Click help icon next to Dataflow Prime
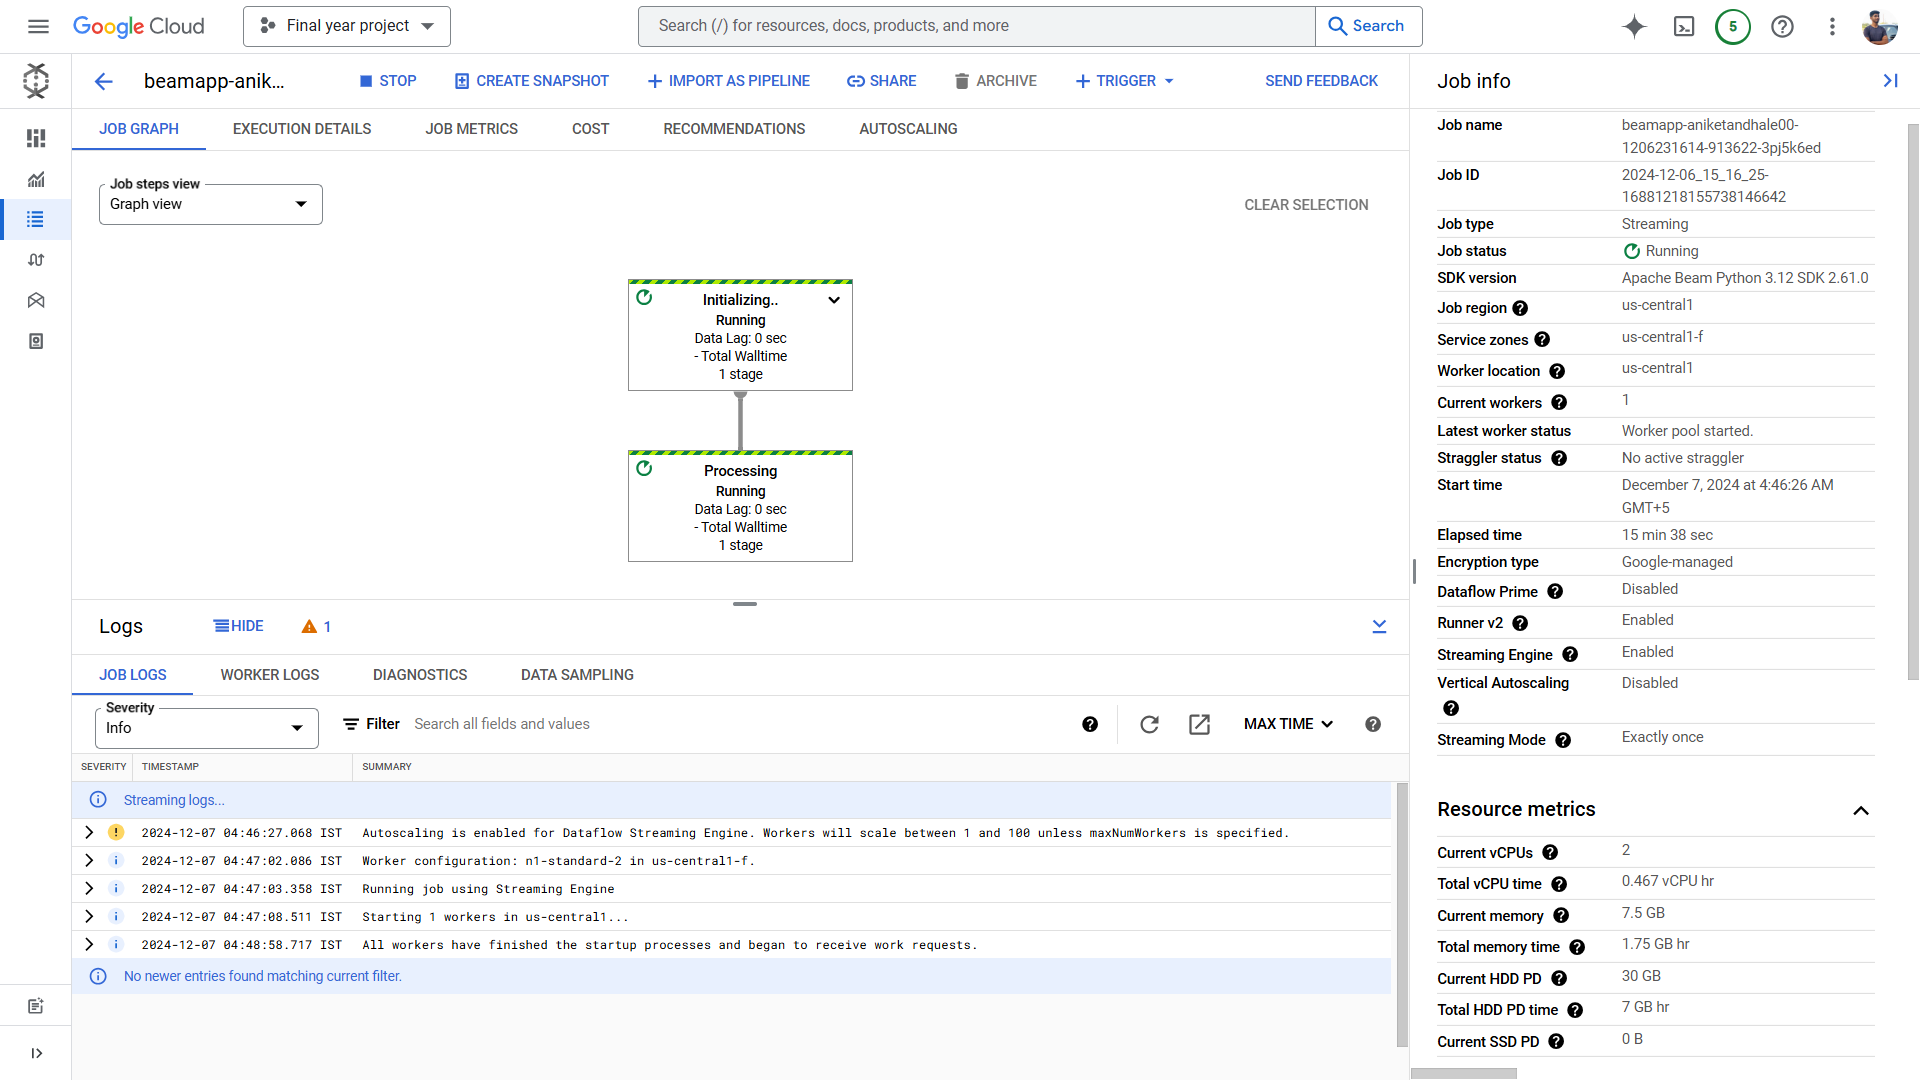This screenshot has width=1920, height=1080. click(1555, 592)
